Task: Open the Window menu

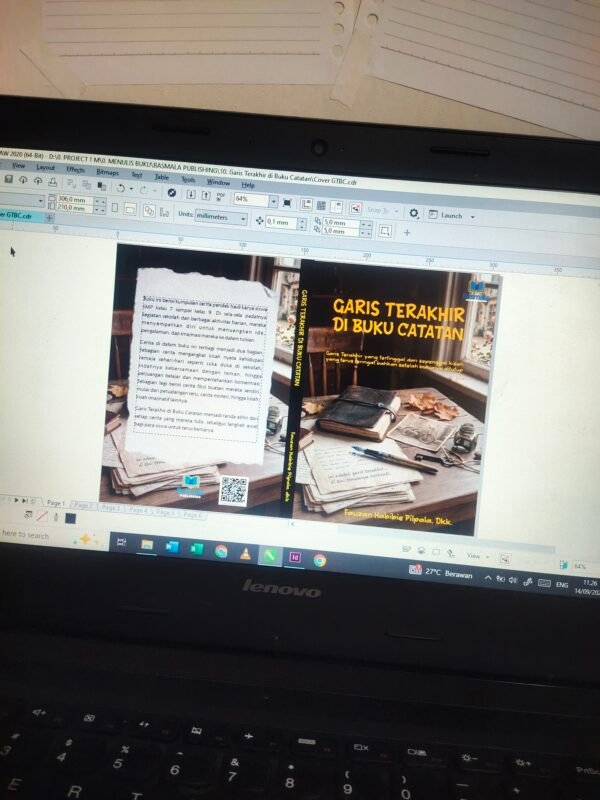Action: click(x=218, y=182)
